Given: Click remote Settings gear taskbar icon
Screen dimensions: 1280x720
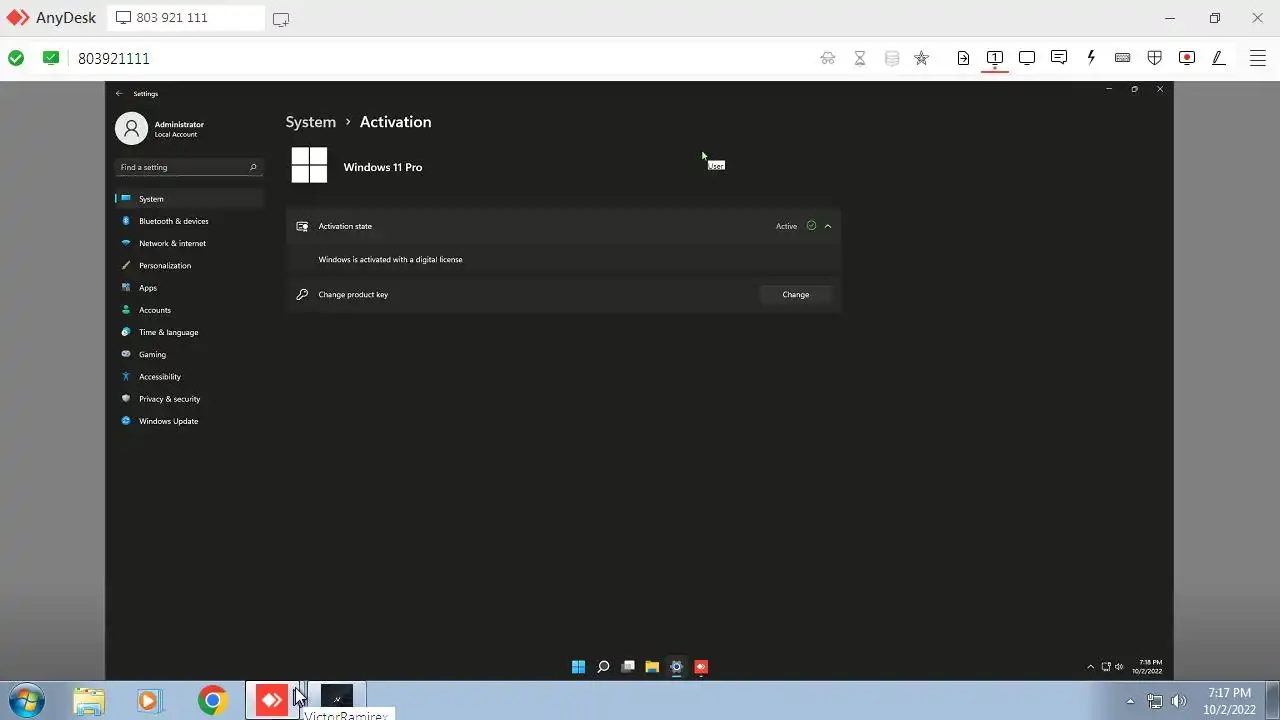Looking at the screenshot, I should click(x=676, y=666).
